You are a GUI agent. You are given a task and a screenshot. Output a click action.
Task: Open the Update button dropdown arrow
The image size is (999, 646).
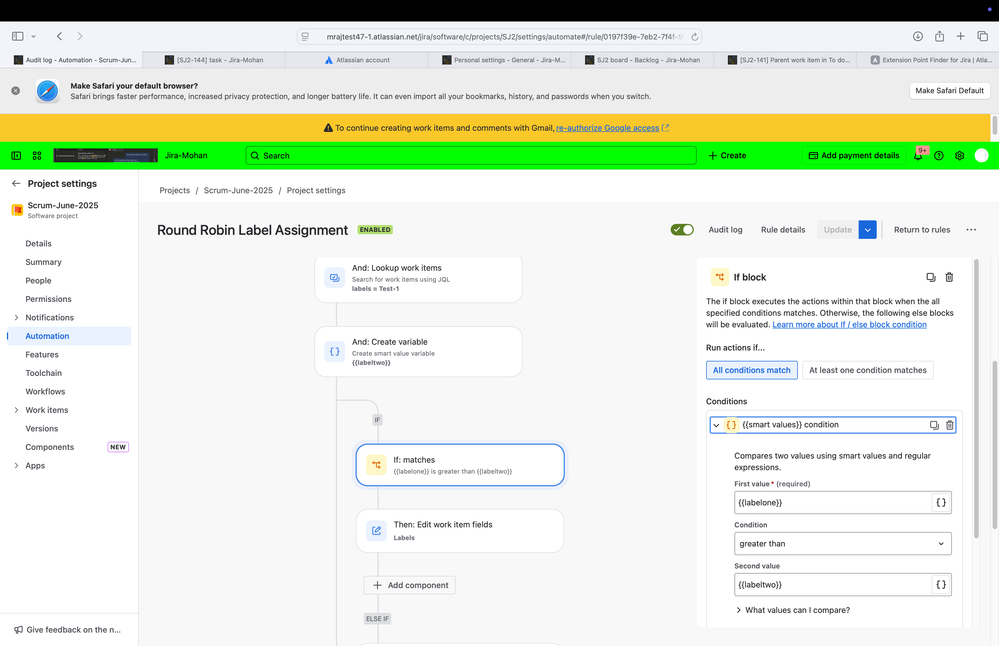(867, 229)
